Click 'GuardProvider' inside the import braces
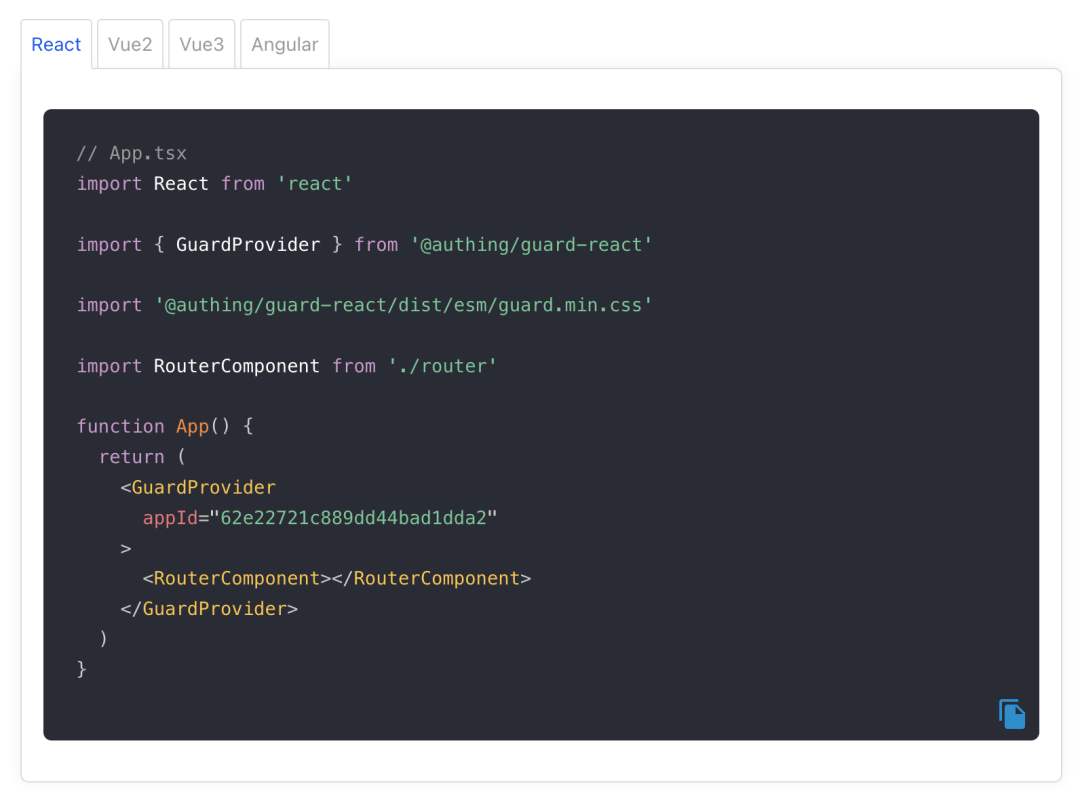Image resolution: width=1080 pixels, height=792 pixels. coord(248,244)
